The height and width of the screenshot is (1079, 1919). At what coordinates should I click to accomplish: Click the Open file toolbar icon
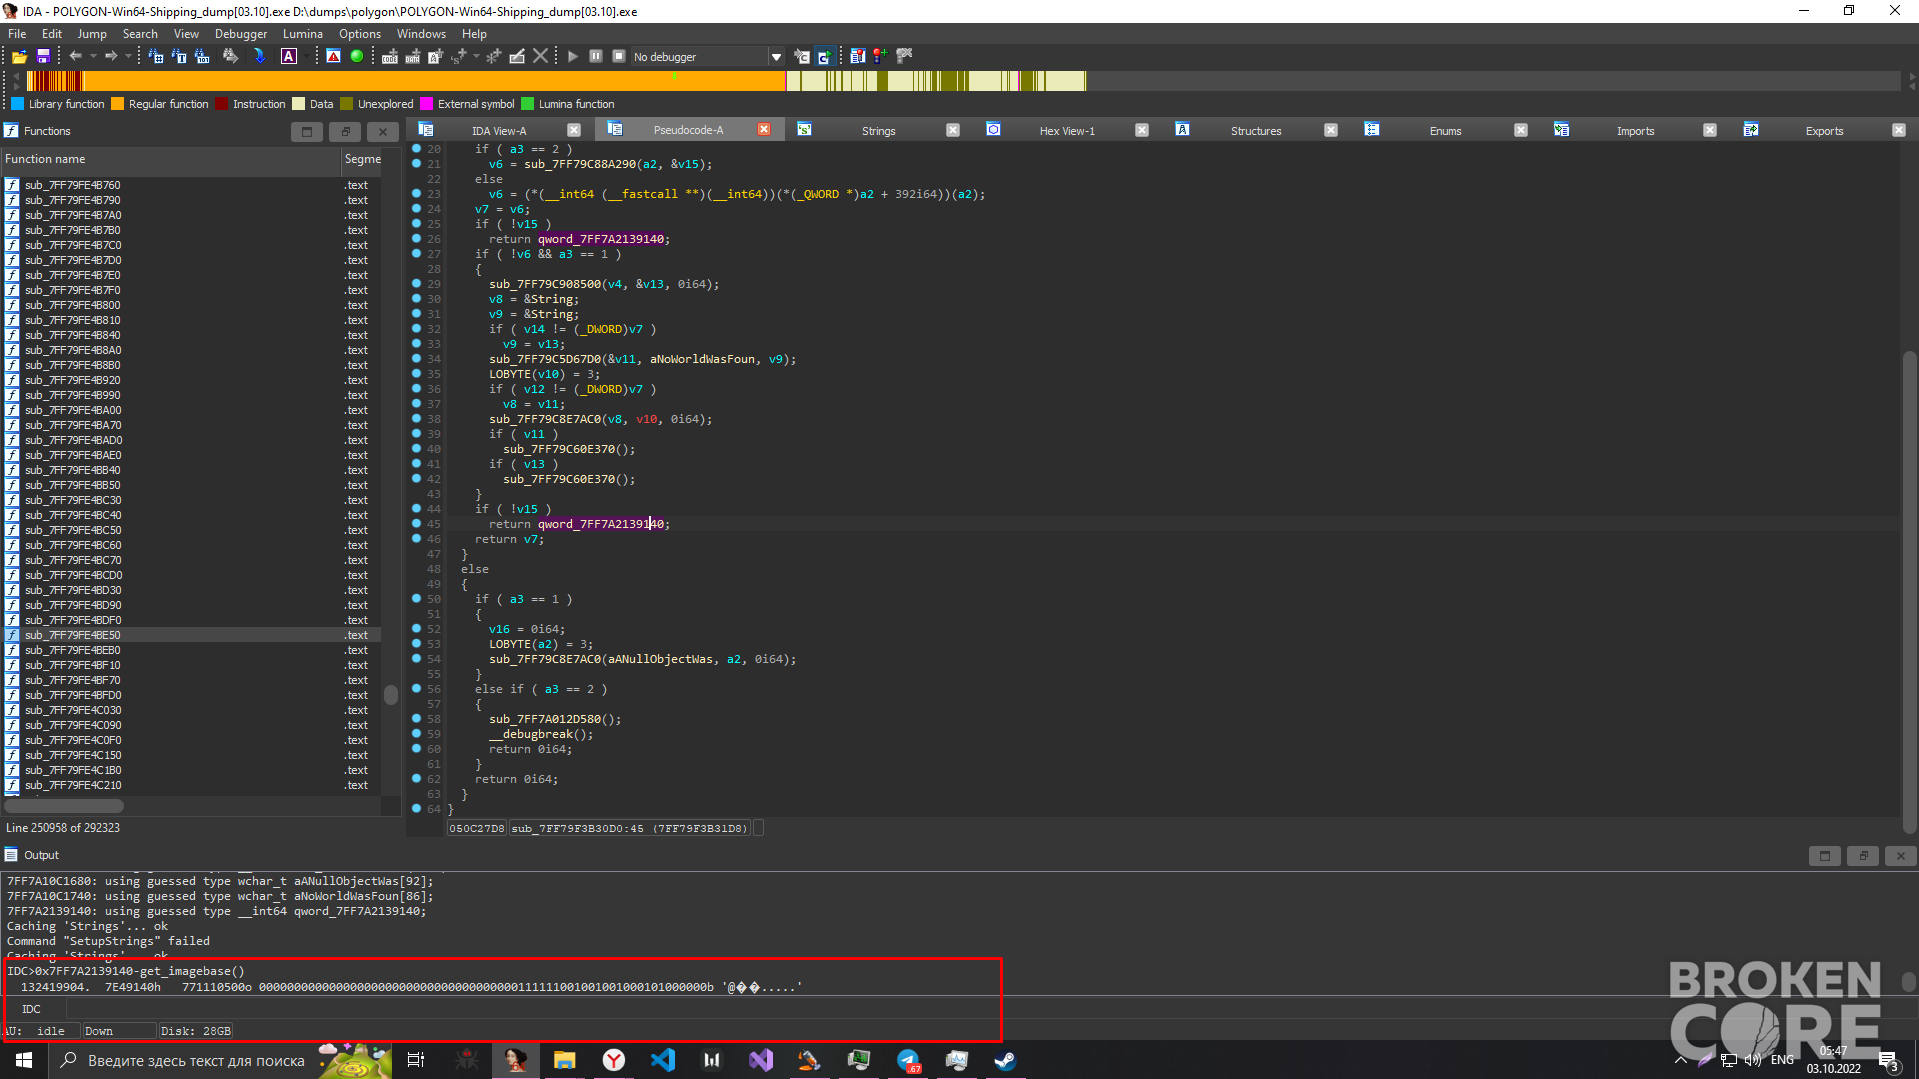point(19,57)
